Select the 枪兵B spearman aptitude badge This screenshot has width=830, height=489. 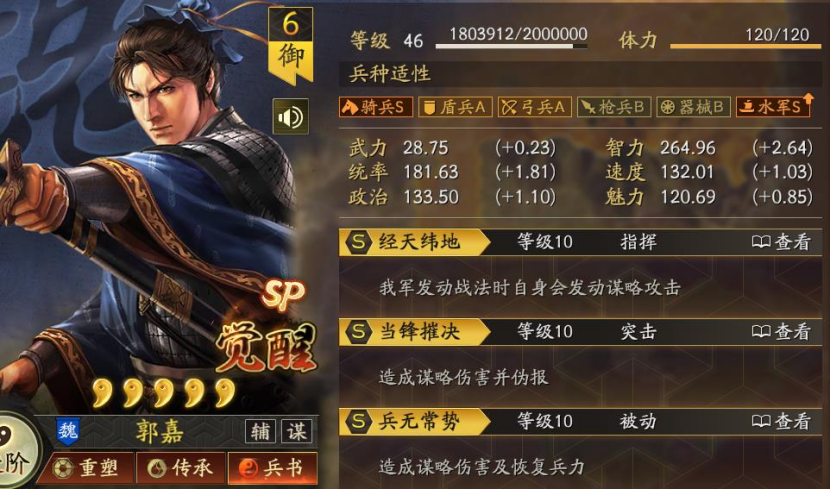pos(614,107)
